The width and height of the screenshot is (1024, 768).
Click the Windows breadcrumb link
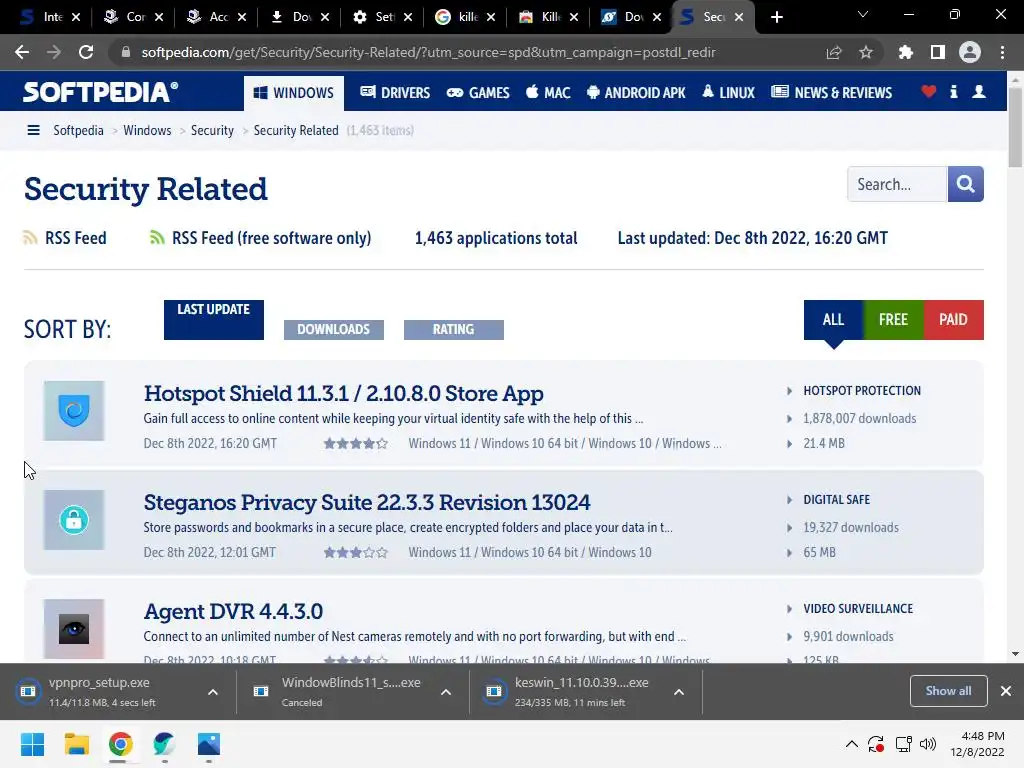pyautogui.click(x=147, y=130)
